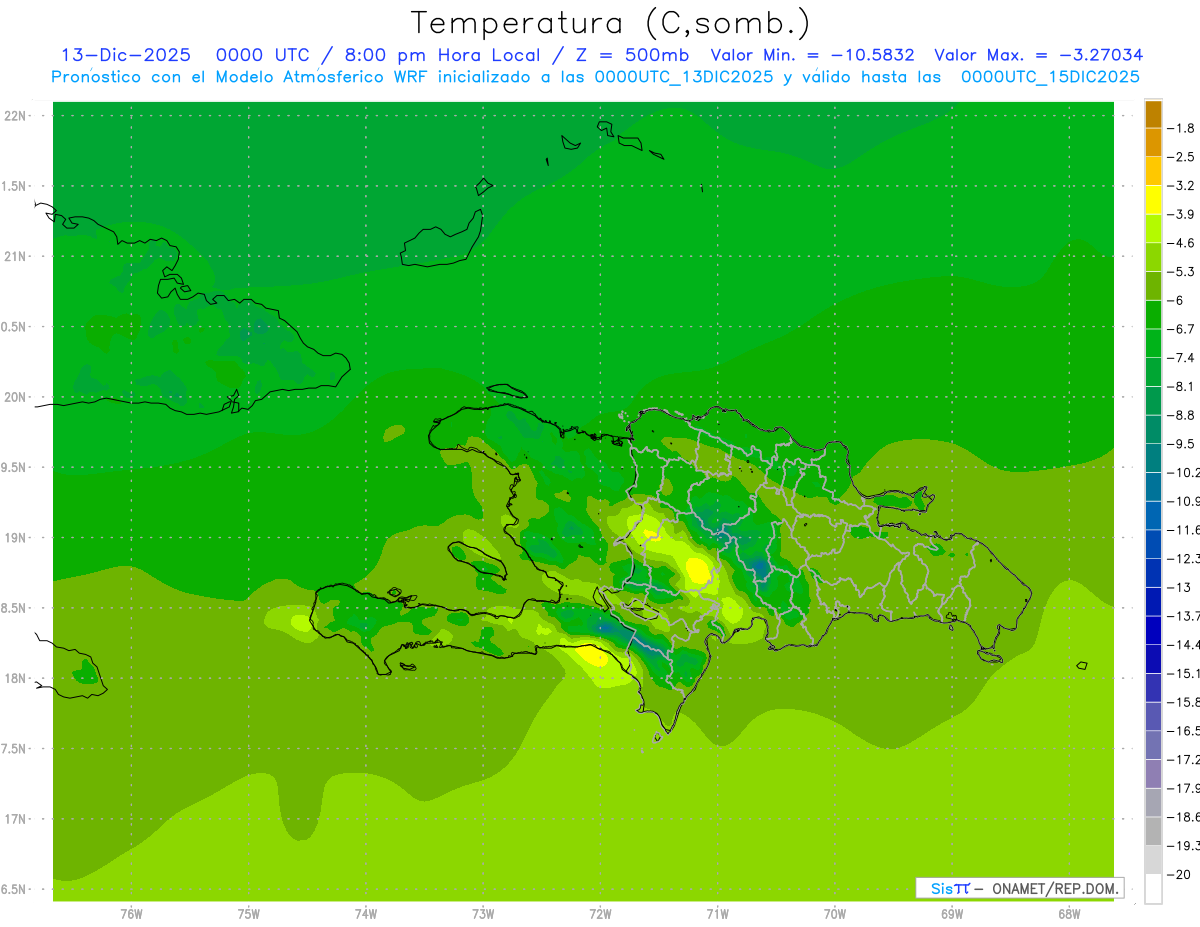This screenshot has height=927, width=1200.
Task: Click the '76W' longitude label
Action: click(131, 914)
